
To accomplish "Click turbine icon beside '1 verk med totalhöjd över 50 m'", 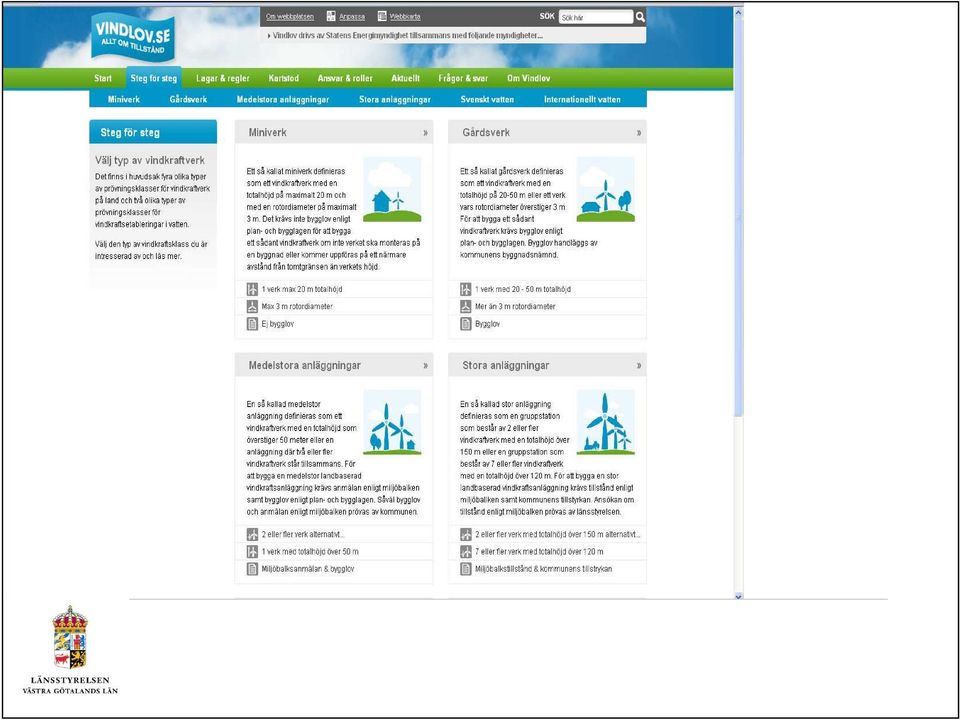I will [252, 552].
